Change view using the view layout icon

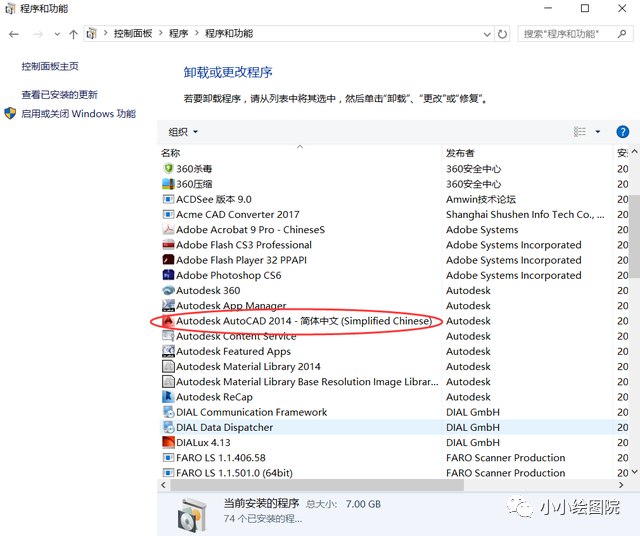click(580, 131)
